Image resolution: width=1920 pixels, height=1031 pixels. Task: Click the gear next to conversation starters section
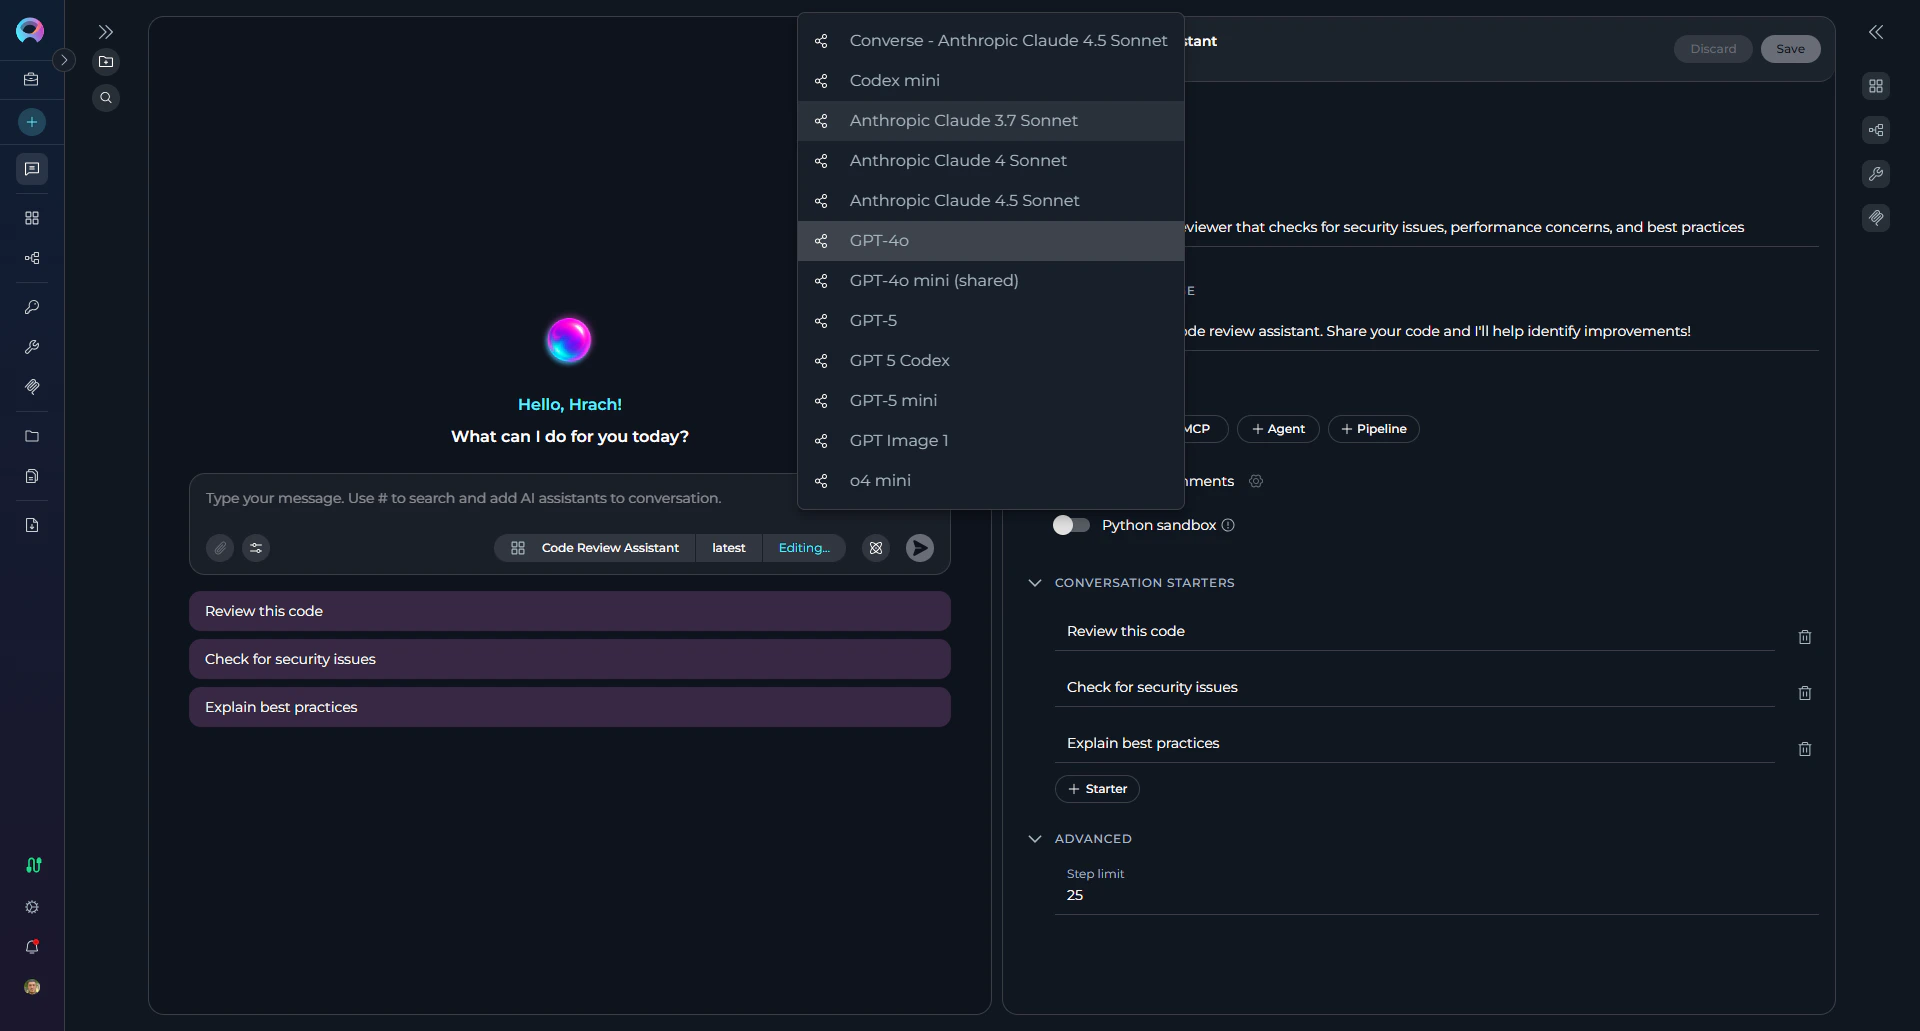(x=1256, y=481)
